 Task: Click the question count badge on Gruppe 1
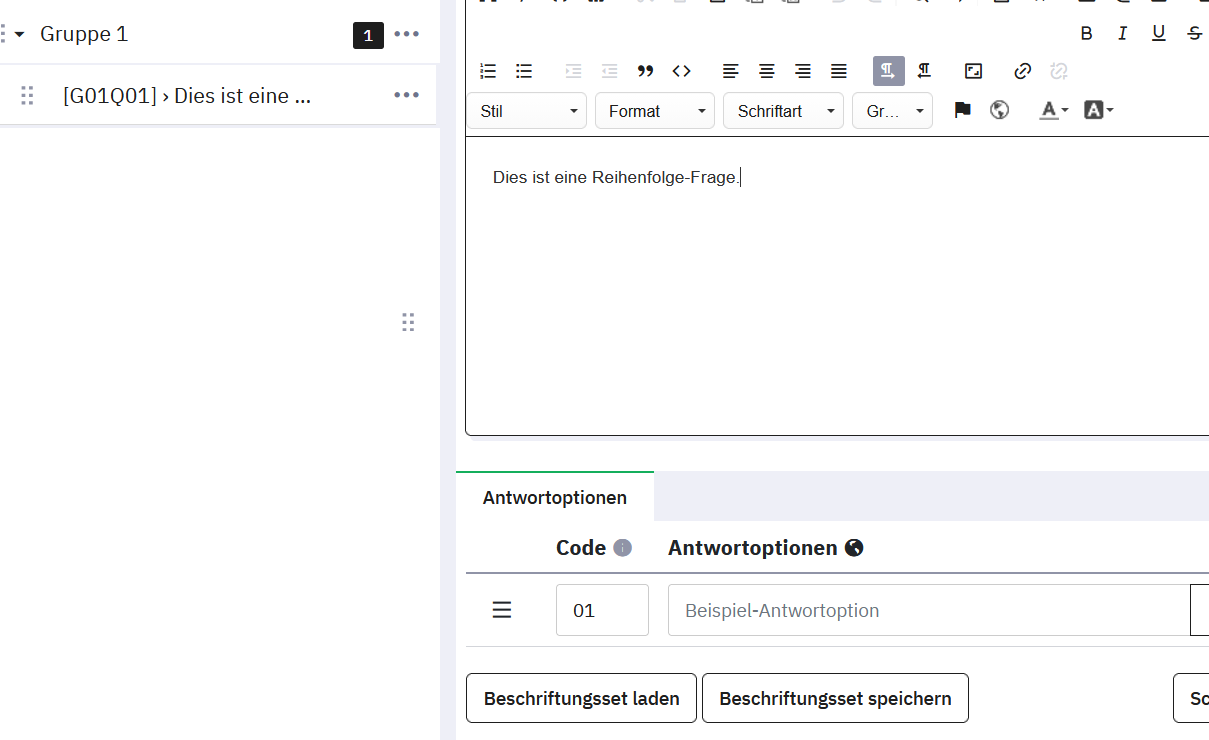click(x=368, y=36)
